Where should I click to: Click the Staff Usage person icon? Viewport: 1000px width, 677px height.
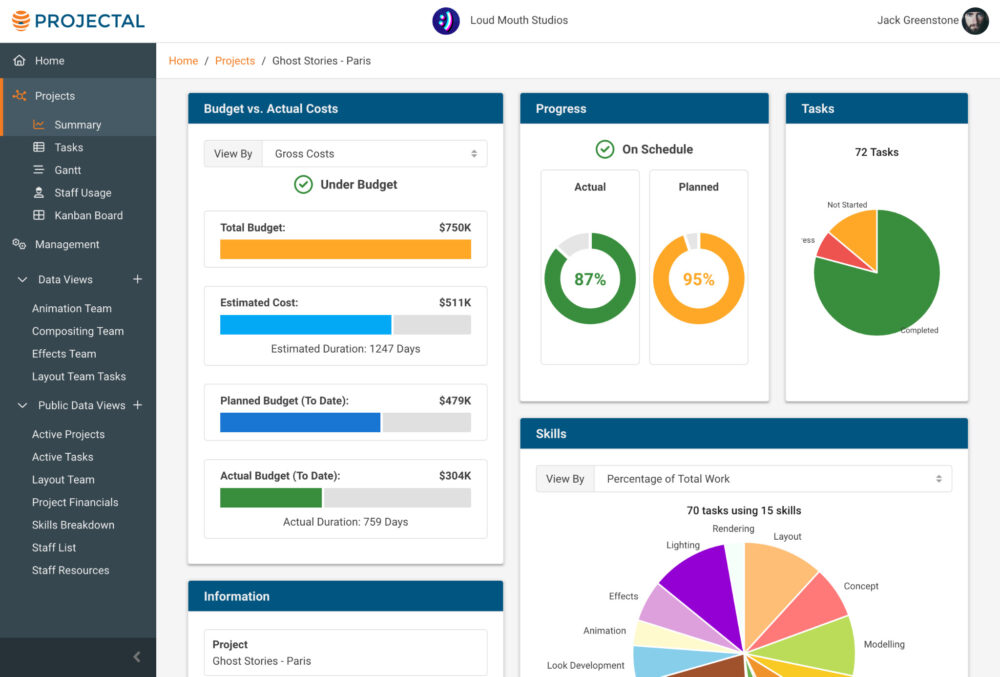tap(39, 193)
